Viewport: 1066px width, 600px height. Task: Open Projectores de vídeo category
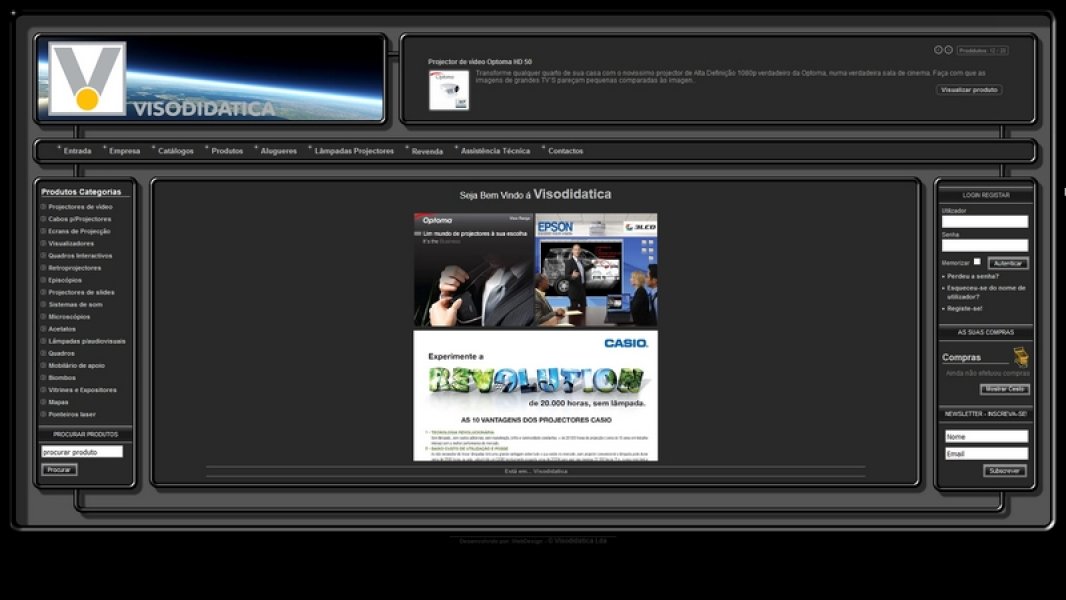click(80, 207)
